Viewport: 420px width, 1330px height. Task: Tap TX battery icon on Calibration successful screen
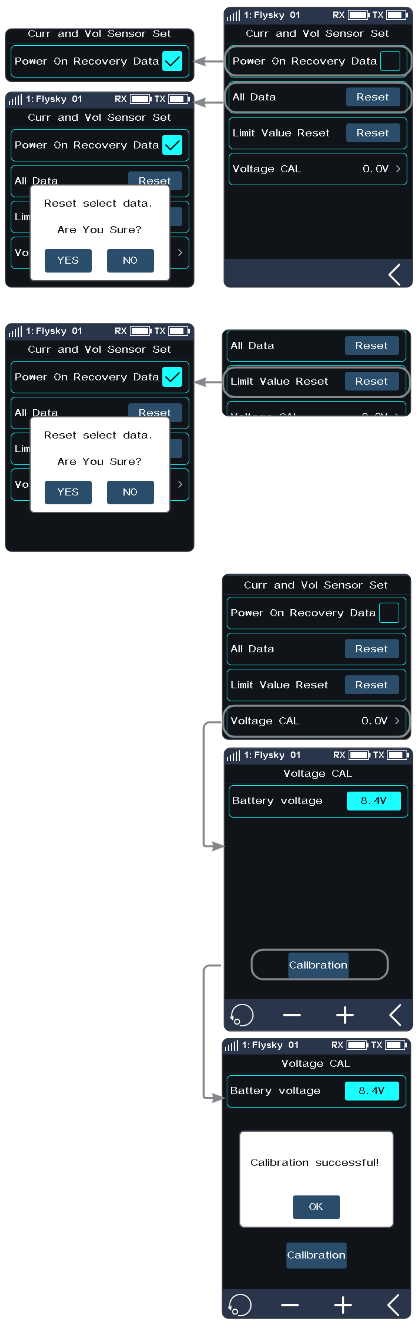[x=395, y=1045]
